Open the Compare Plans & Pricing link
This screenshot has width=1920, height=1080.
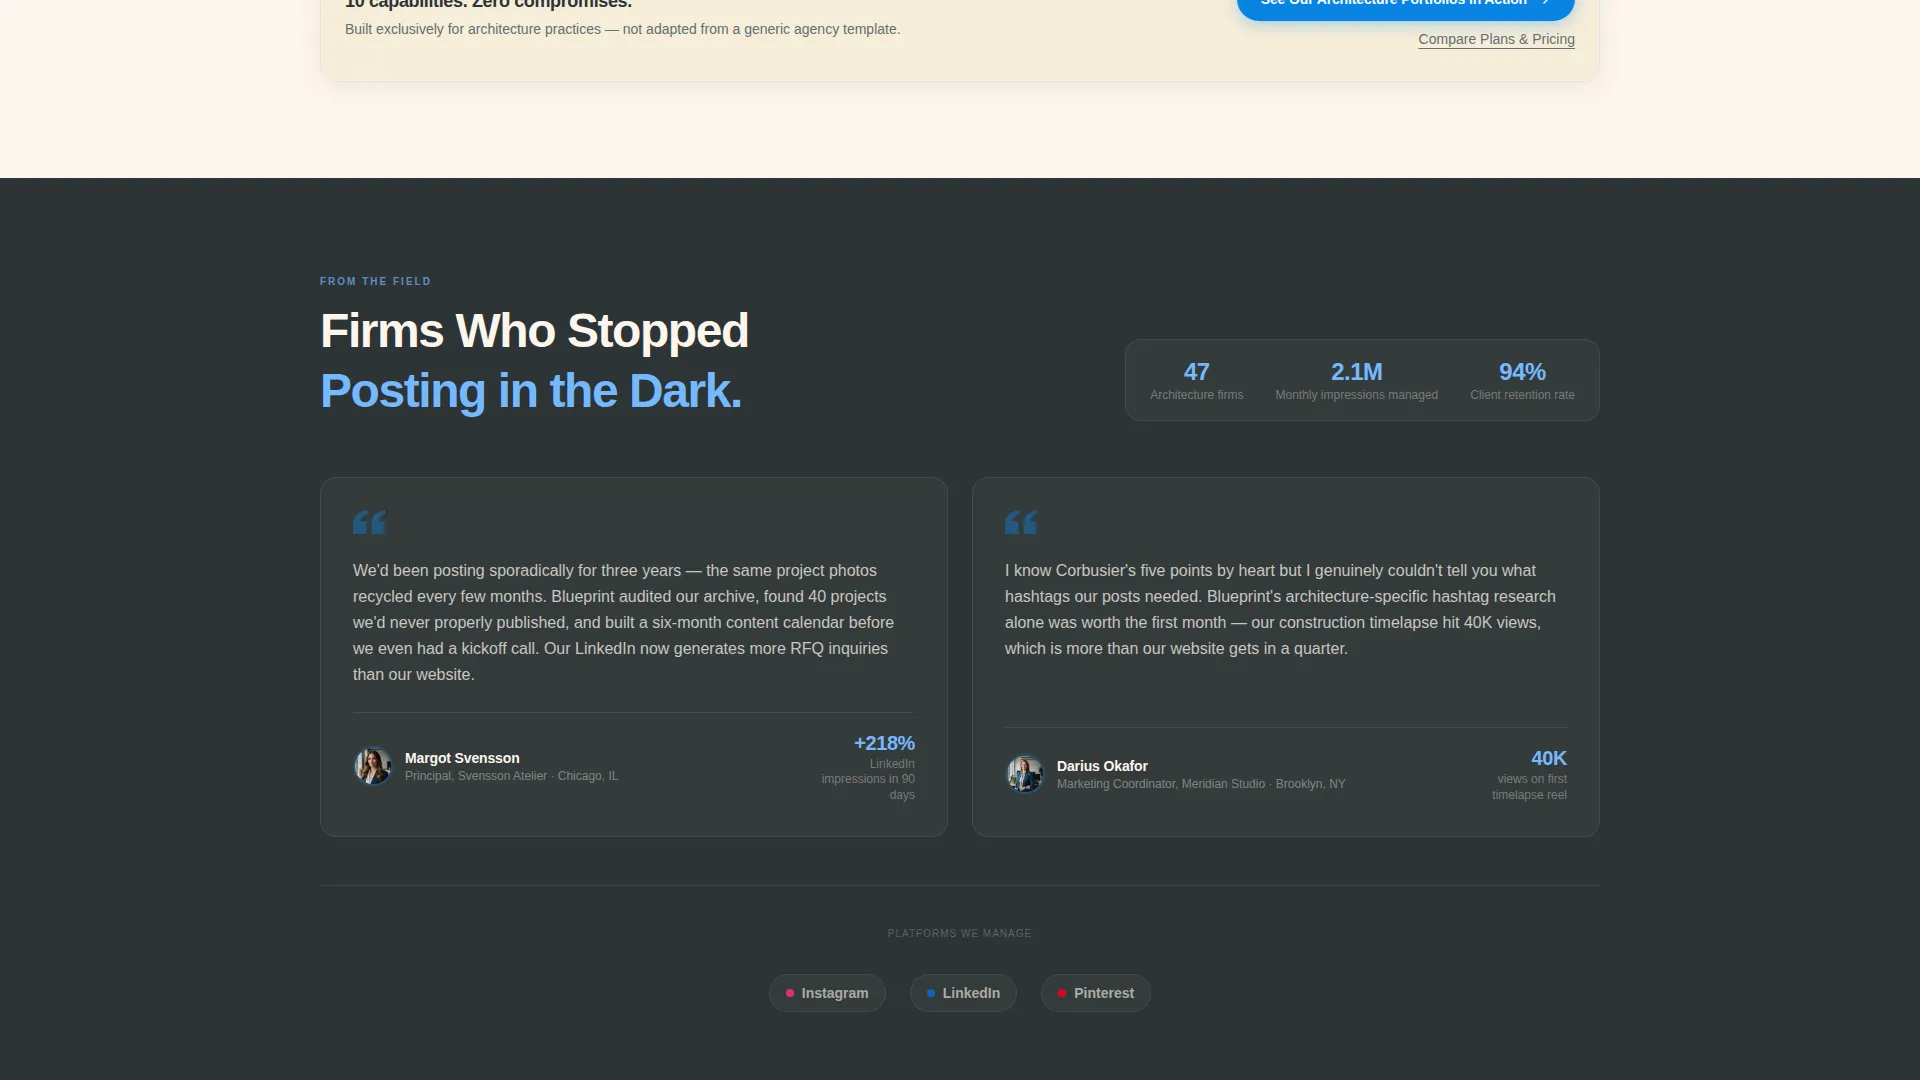pyautogui.click(x=1496, y=39)
